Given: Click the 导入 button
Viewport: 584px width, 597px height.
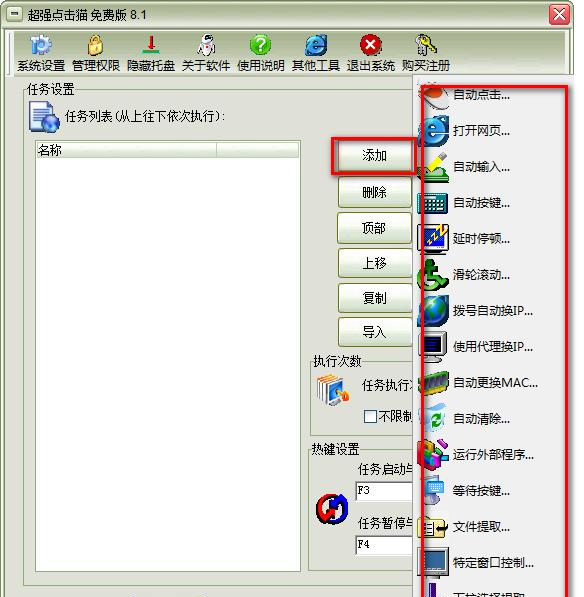Looking at the screenshot, I should pos(375,332).
